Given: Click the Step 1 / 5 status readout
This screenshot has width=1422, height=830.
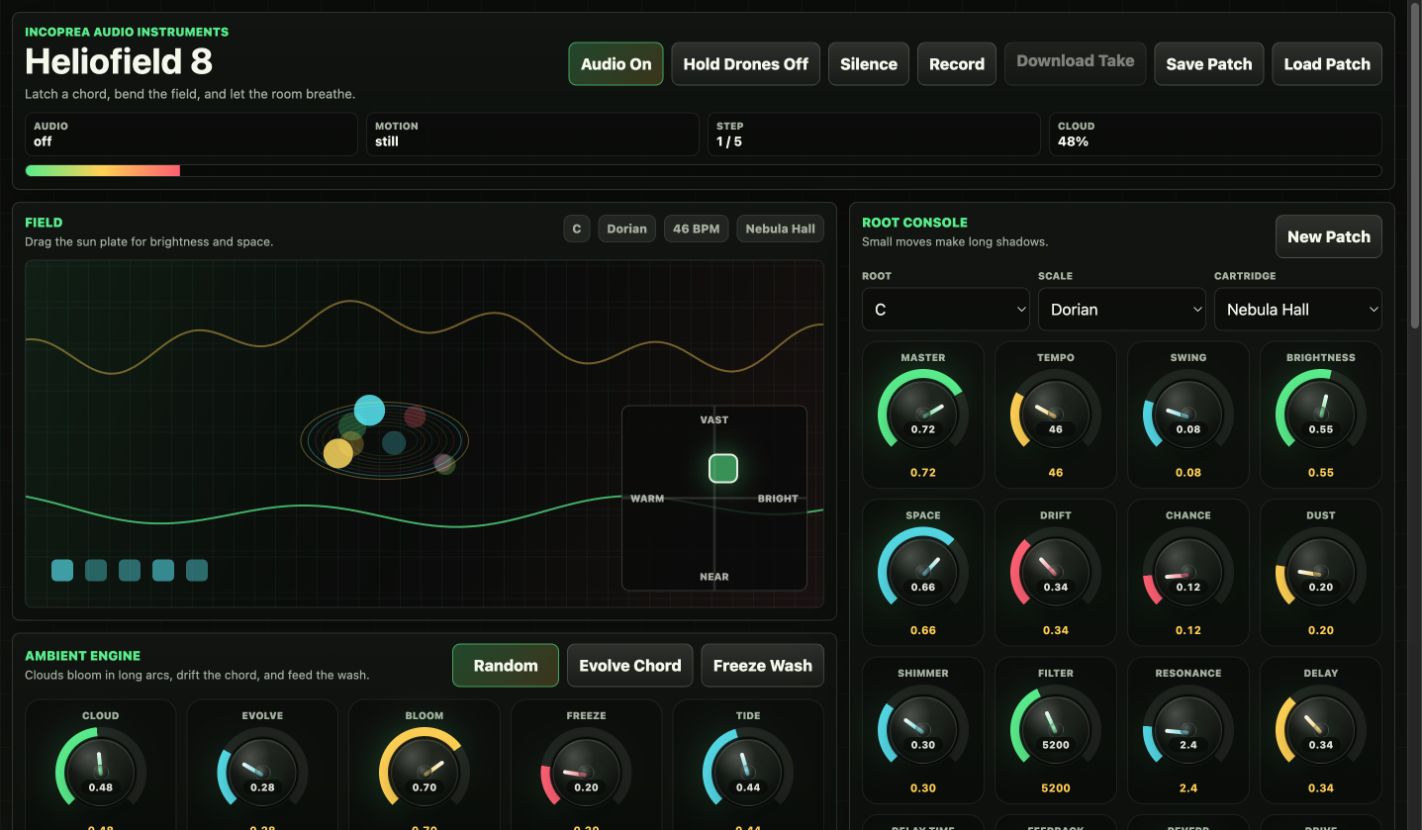Looking at the screenshot, I should click(x=874, y=134).
